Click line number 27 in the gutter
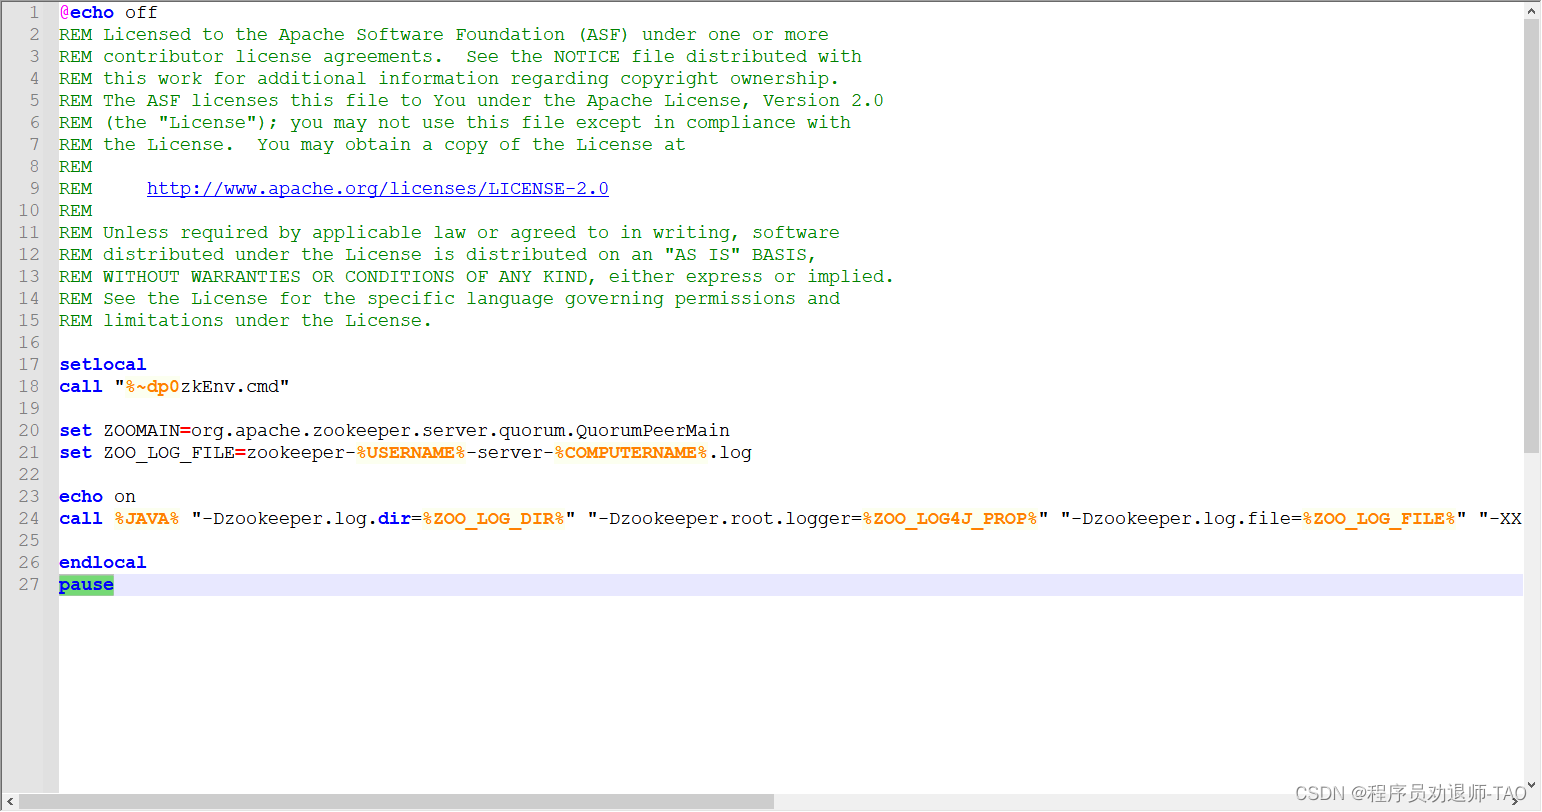Screen dimensions: 1542x812 point(29,584)
